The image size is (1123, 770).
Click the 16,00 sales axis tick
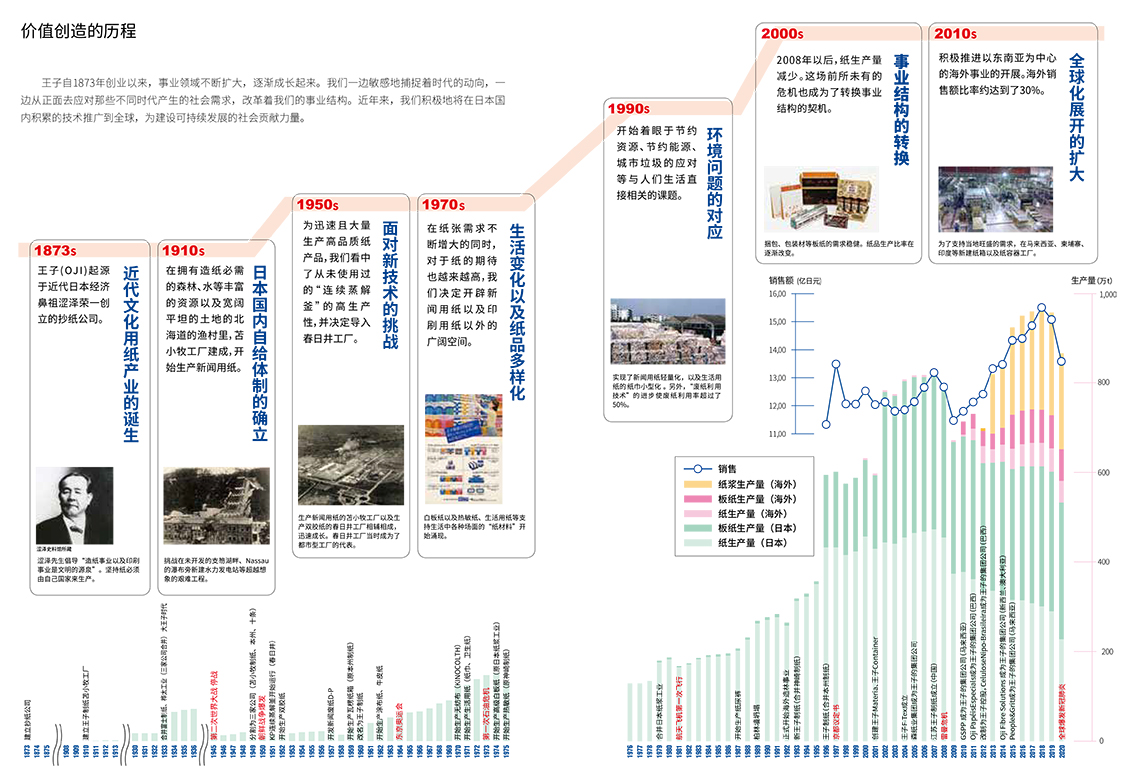click(x=777, y=294)
